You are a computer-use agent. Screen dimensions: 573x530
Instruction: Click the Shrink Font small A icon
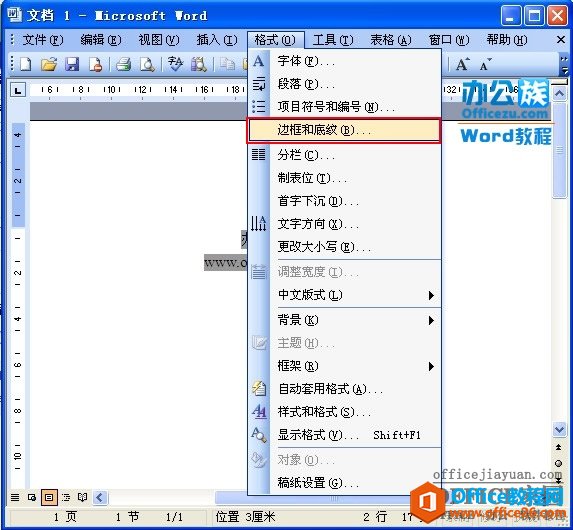[485, 64]
